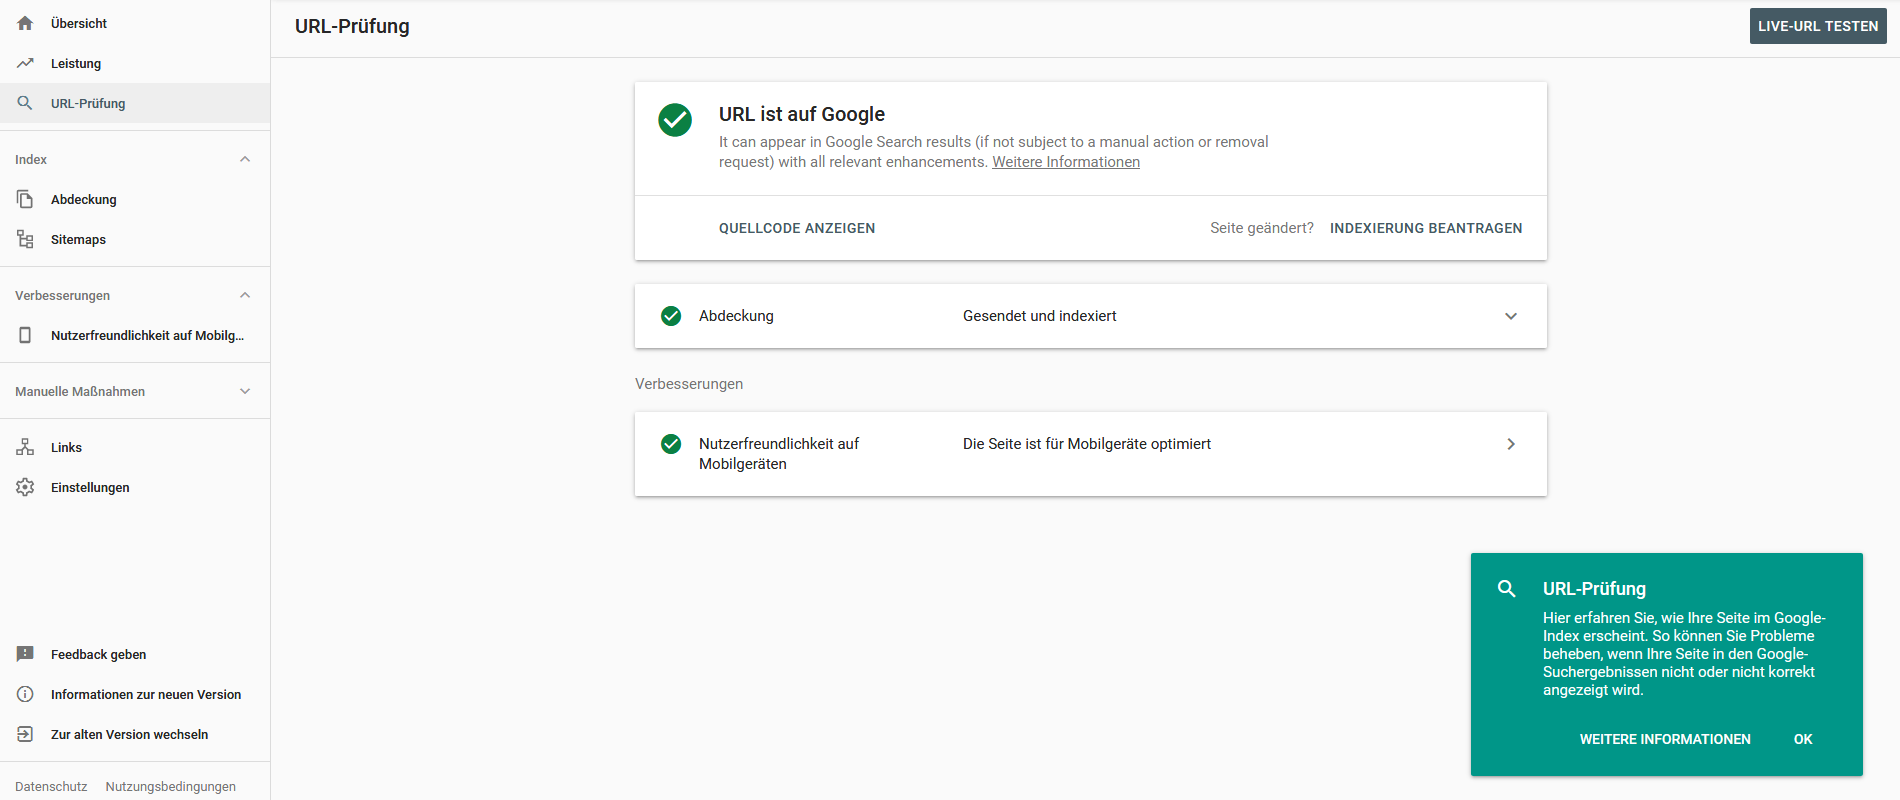Click the text Die Seite ist für Mobilgeräte optimiert
Image resolution: width=1900 pixels, height=800 pixels.
point(1087,444)
